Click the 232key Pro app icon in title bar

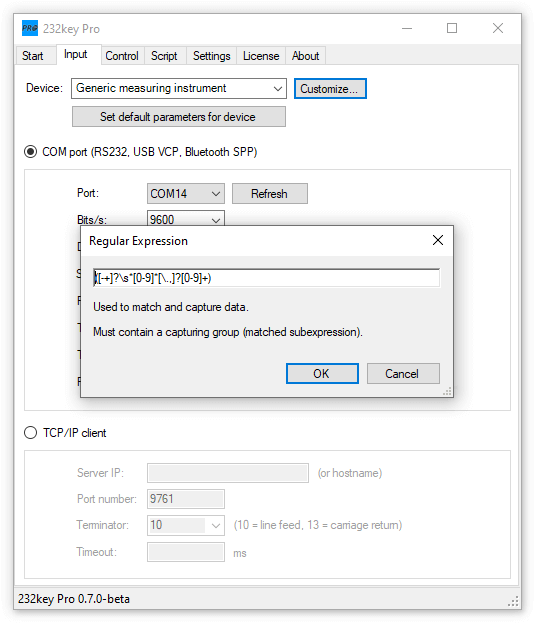click(30, 28)
